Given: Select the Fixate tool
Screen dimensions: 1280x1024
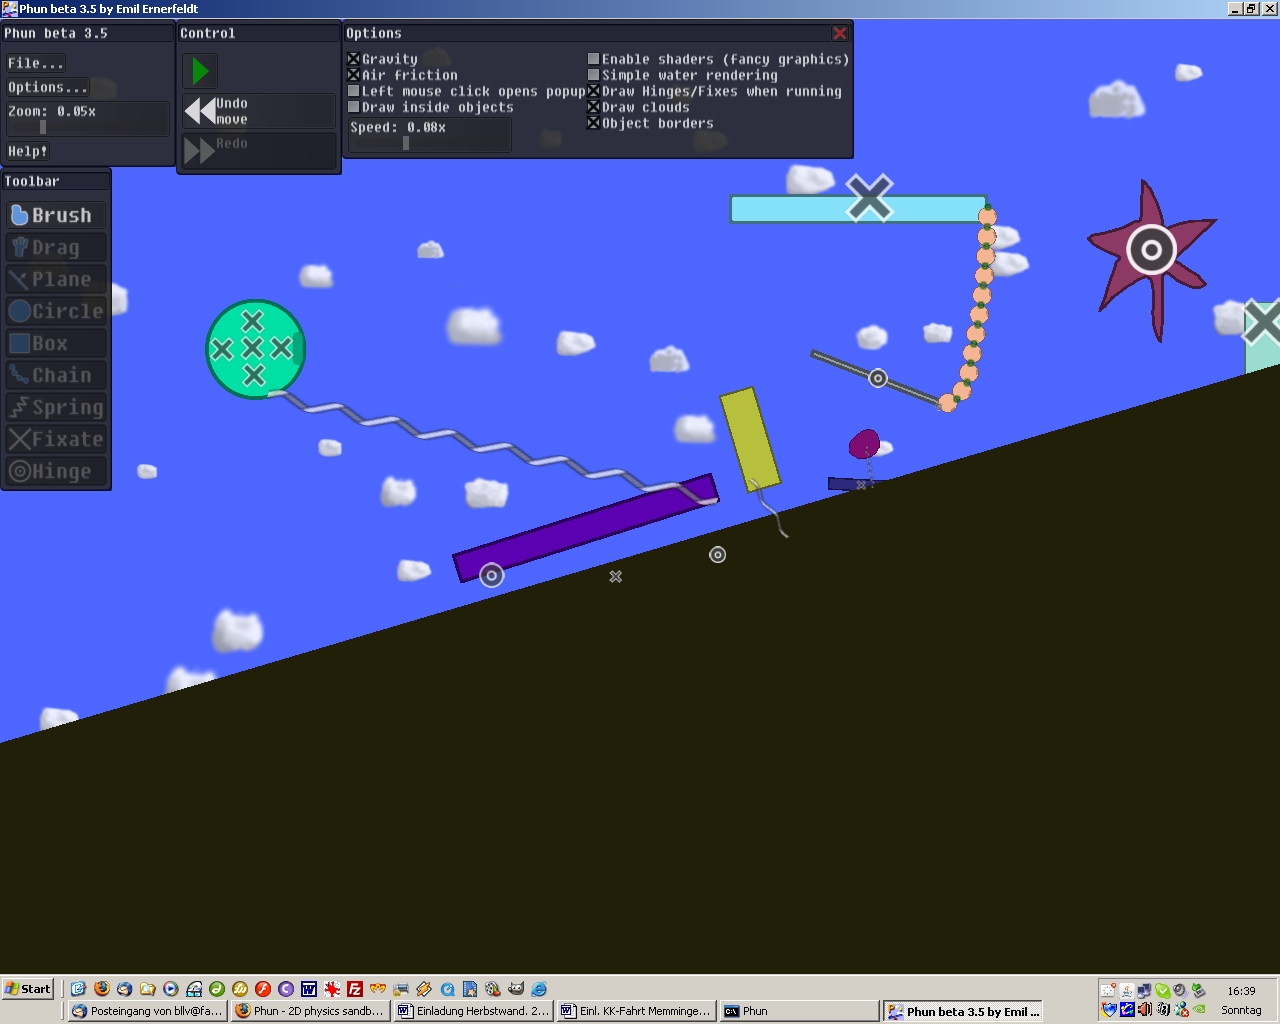Looking at the screenshot, I should point(56,439).
